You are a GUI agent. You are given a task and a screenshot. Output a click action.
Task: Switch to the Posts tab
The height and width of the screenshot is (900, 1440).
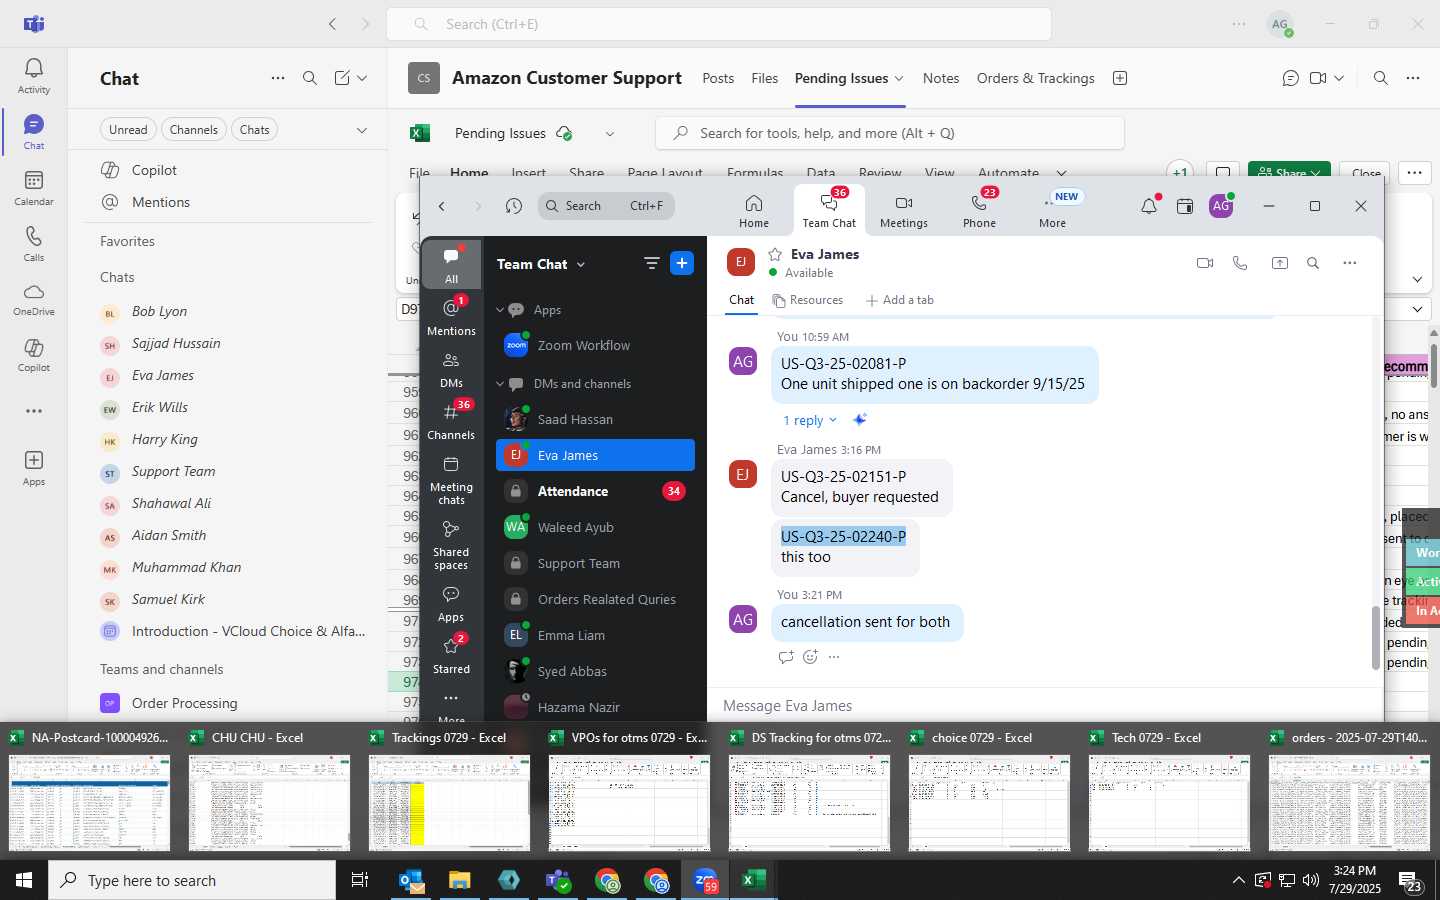[x=718, y=78]
